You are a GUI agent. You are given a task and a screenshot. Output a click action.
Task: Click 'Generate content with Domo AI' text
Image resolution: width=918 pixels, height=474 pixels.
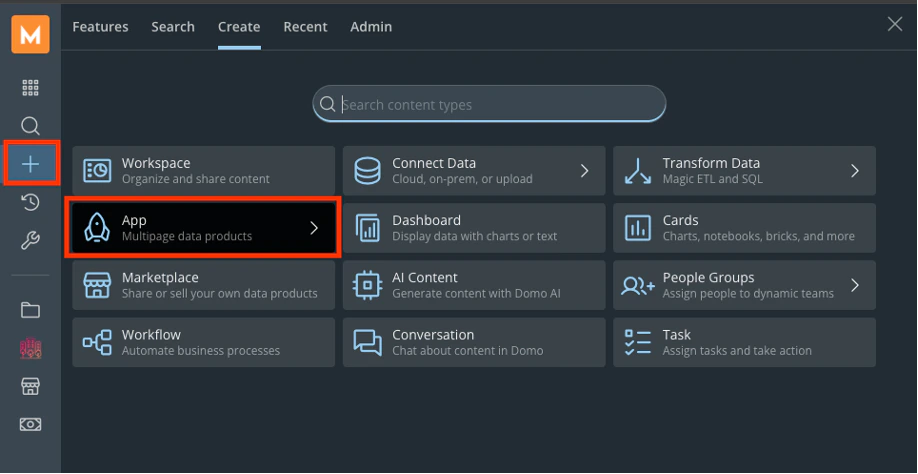click(x=476, y=294)
